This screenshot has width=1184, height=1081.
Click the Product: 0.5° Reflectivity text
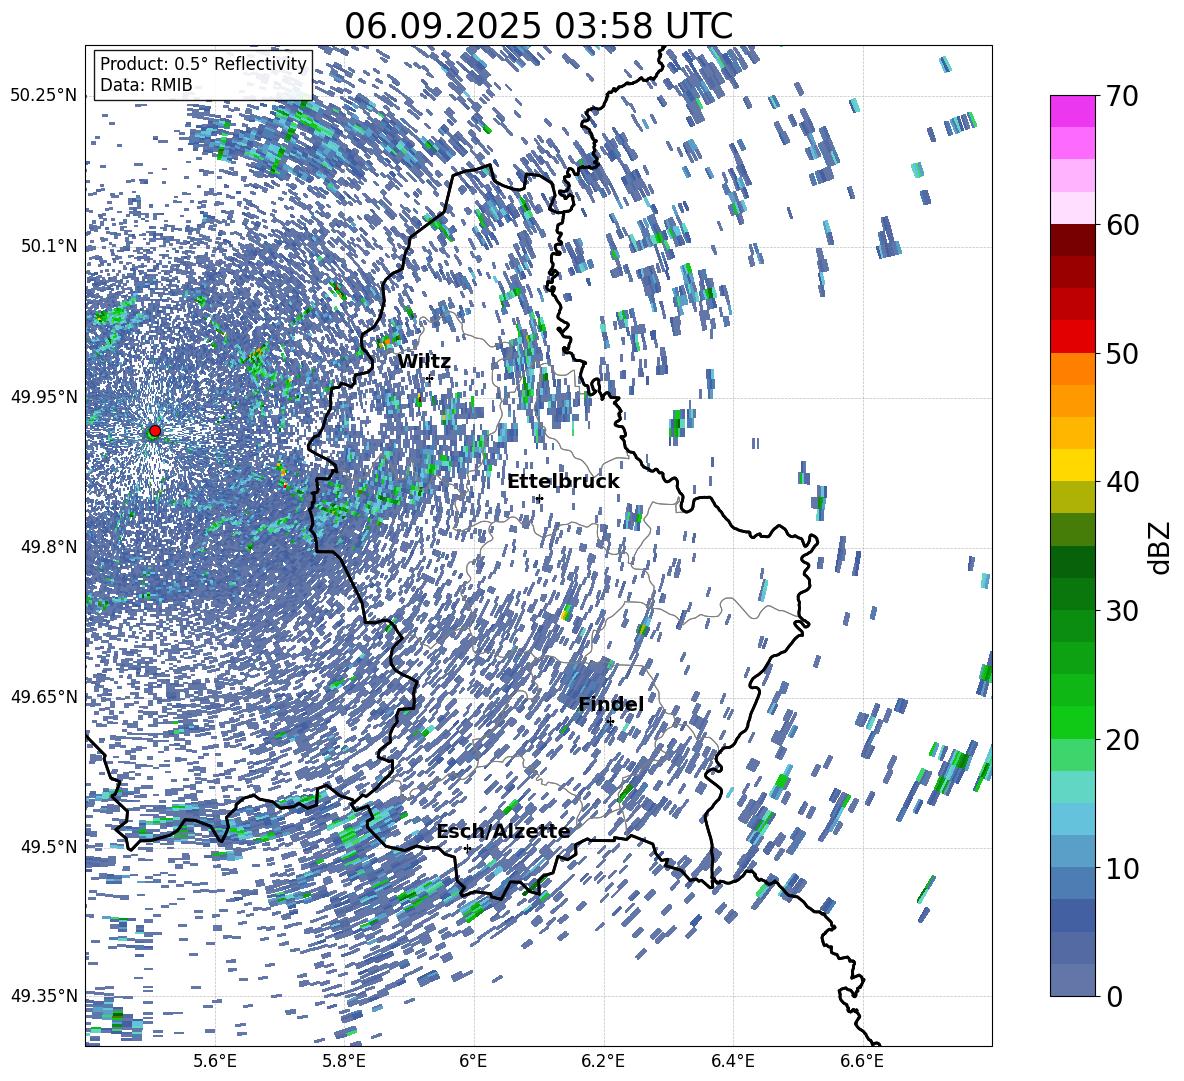(x=203, y=63)
